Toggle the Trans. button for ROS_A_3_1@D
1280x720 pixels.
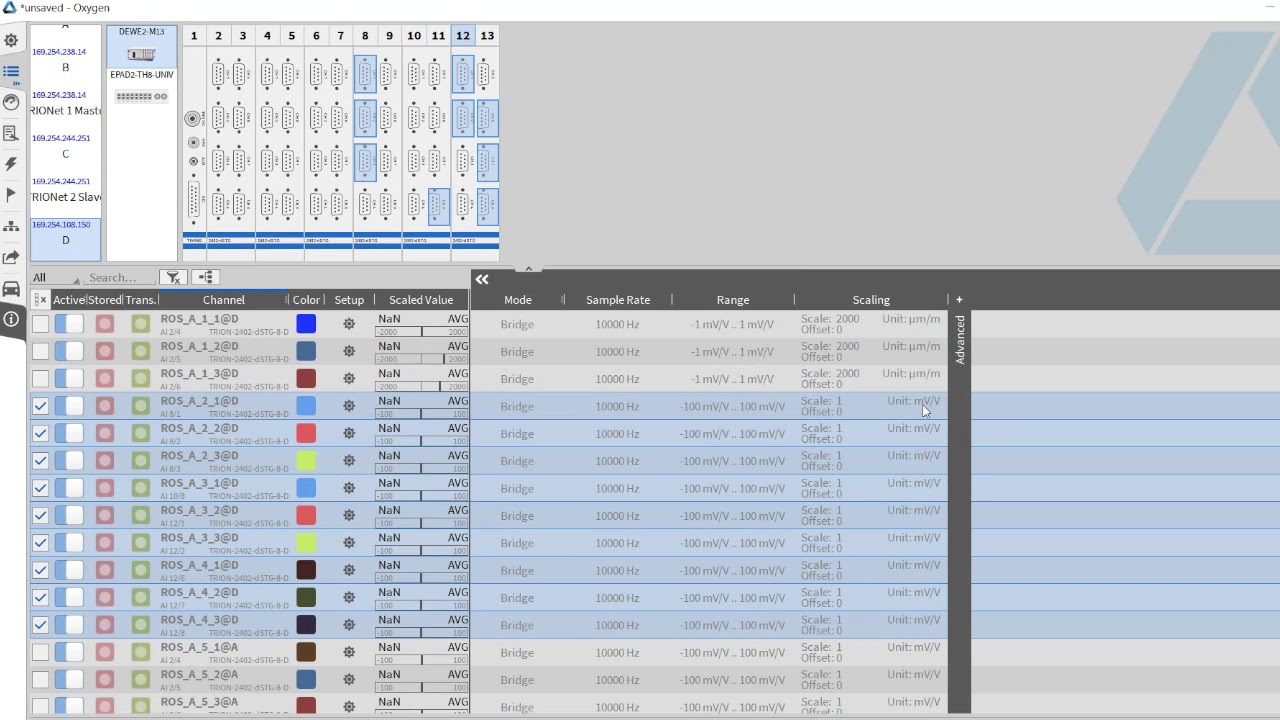tap(140, 488)
